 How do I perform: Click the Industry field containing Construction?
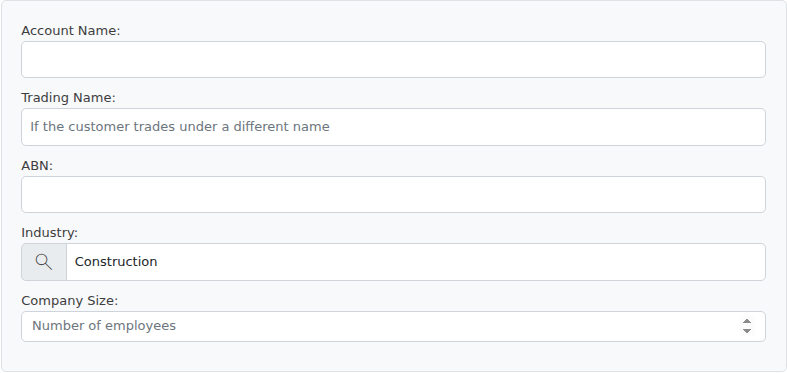click(416, 262)
